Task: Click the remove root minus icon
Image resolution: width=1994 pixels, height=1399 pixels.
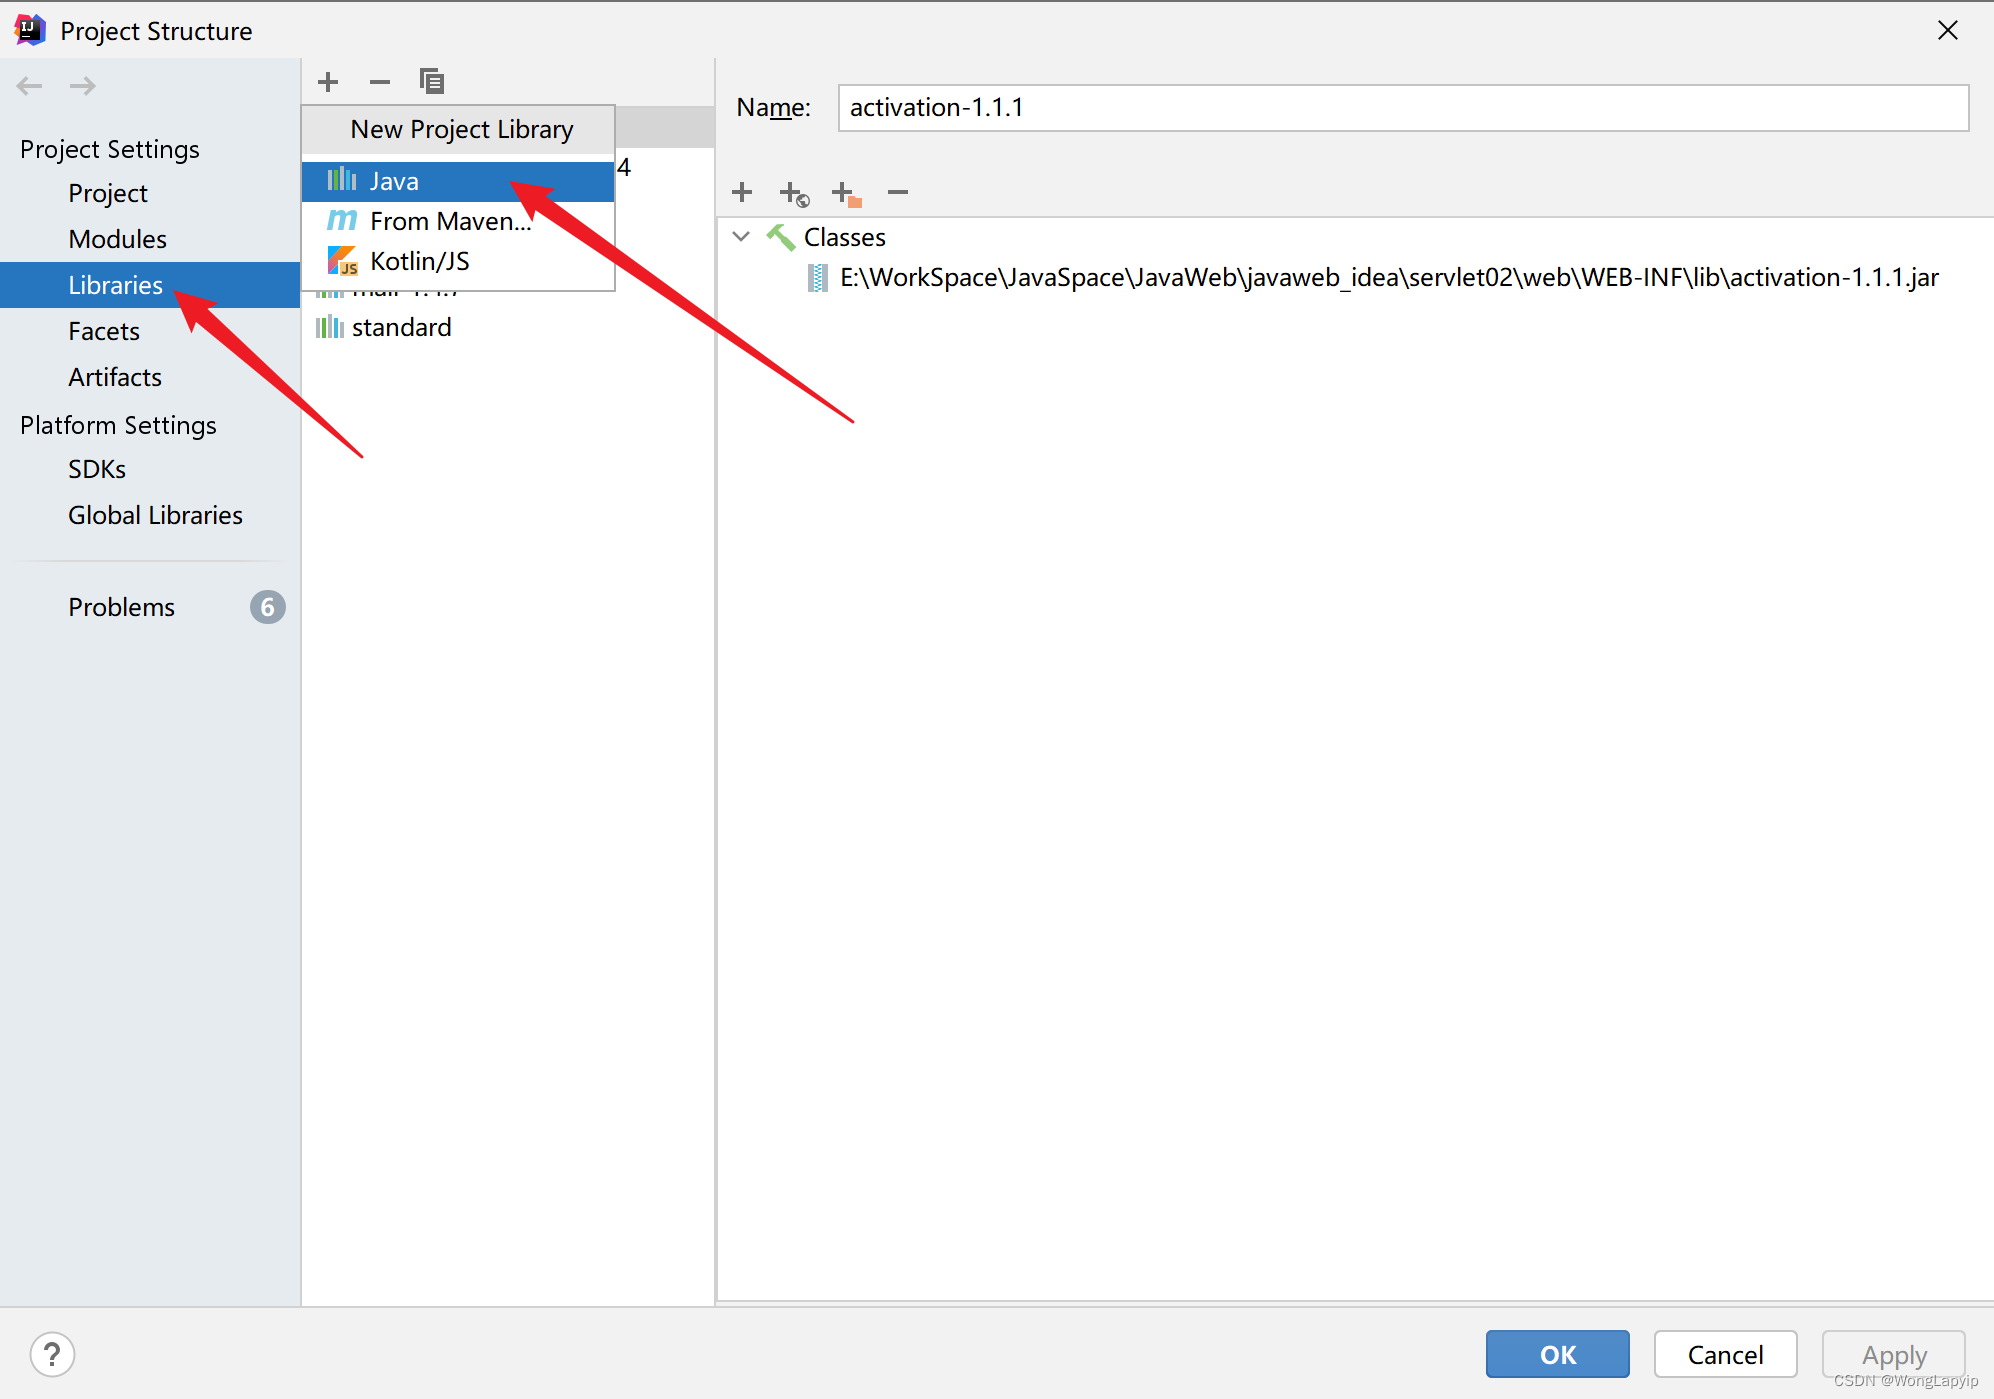Action: pyautogui.click(x=898, y=192)
